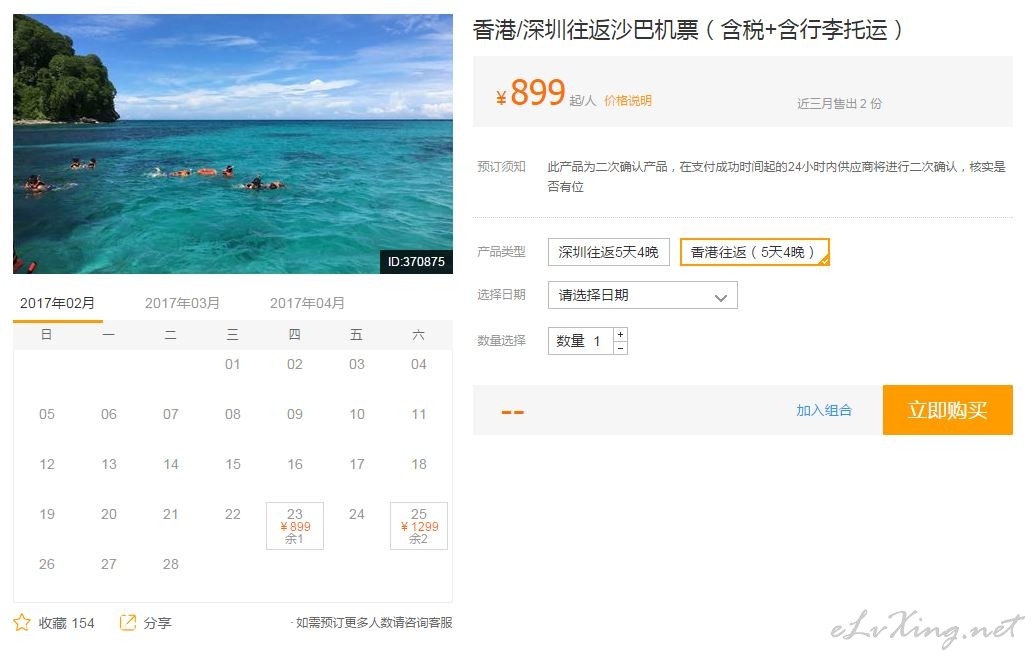Click calendar date 09
This screenshot has width=1035, height=662.
tap(295, 414)
